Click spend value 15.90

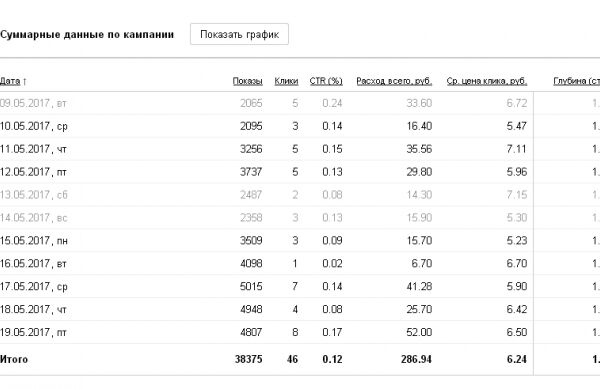point(419,218)
